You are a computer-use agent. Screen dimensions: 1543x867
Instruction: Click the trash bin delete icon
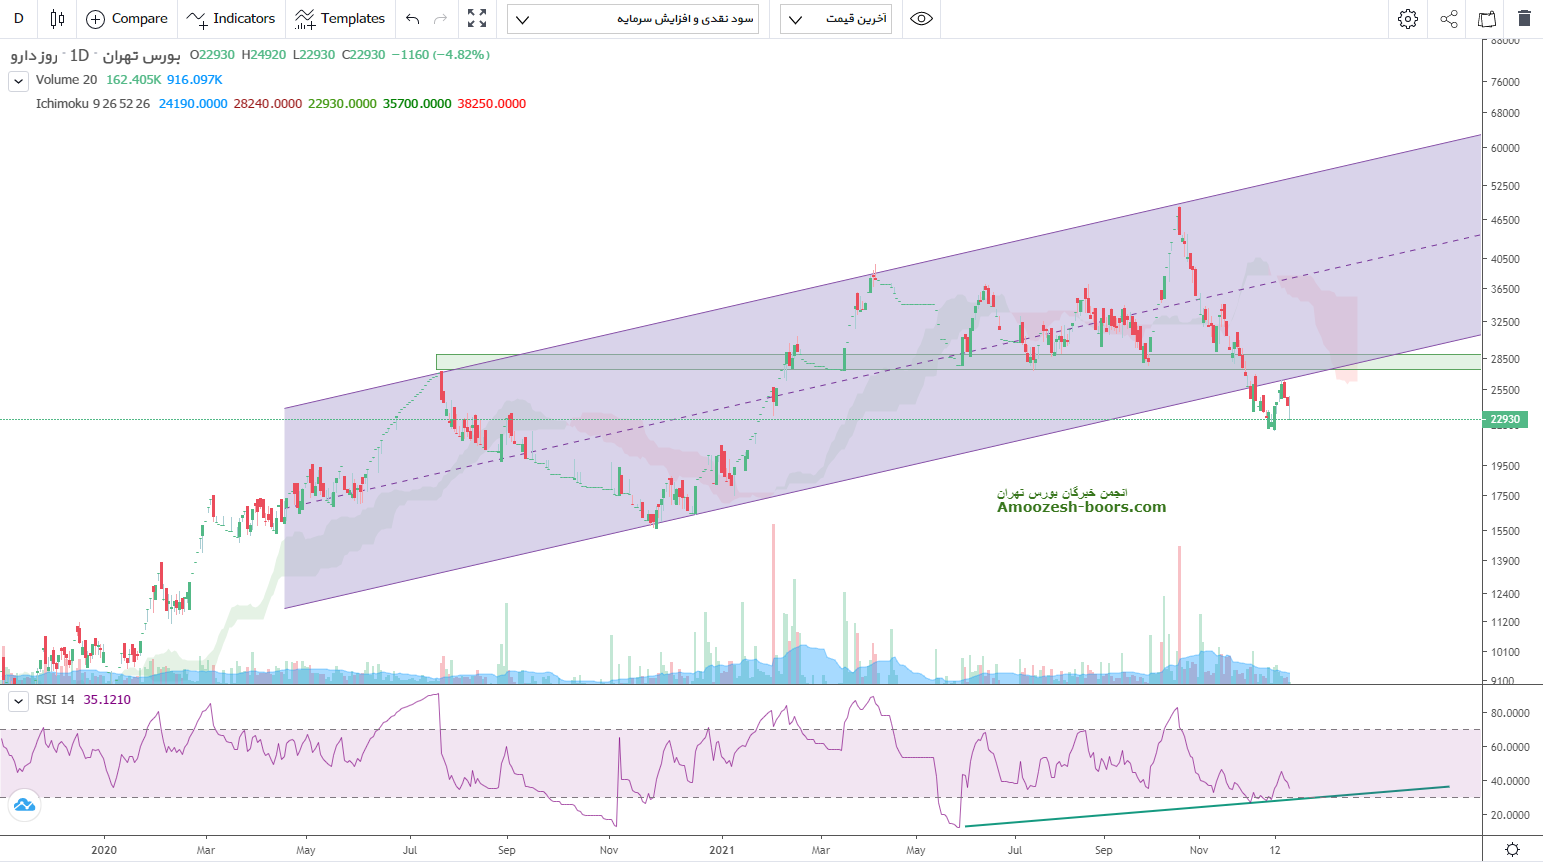tap(1523, 19)
